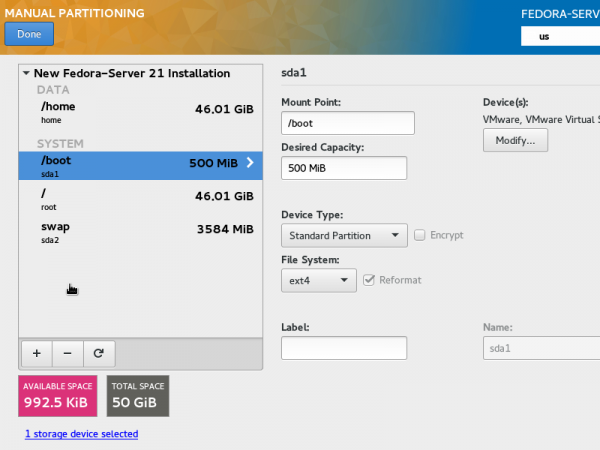Select the swap sda2 partition row

[141, 232]
